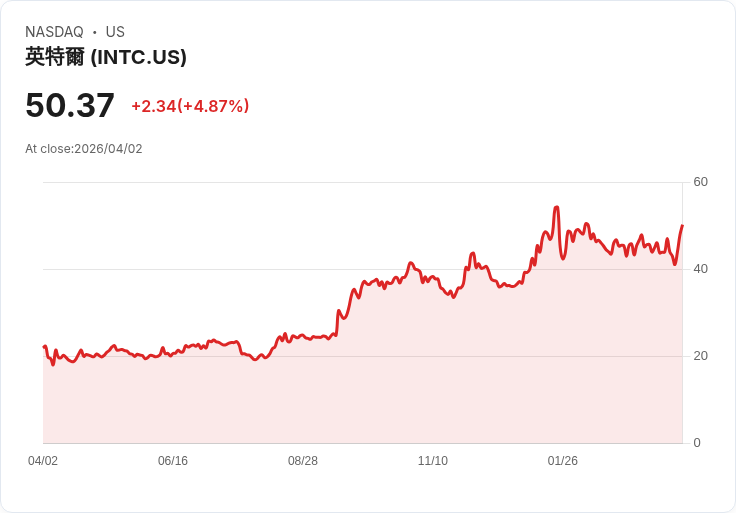This screenshot has height=513, width=736.
Task: Click the rightmost end of the price line
Action: coord(682,226)
